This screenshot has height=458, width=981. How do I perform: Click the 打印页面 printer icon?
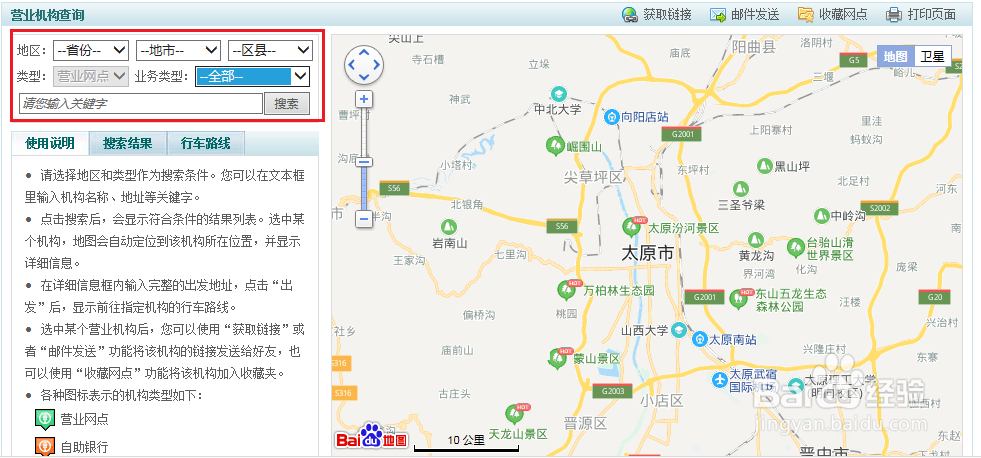pos(894,14)
